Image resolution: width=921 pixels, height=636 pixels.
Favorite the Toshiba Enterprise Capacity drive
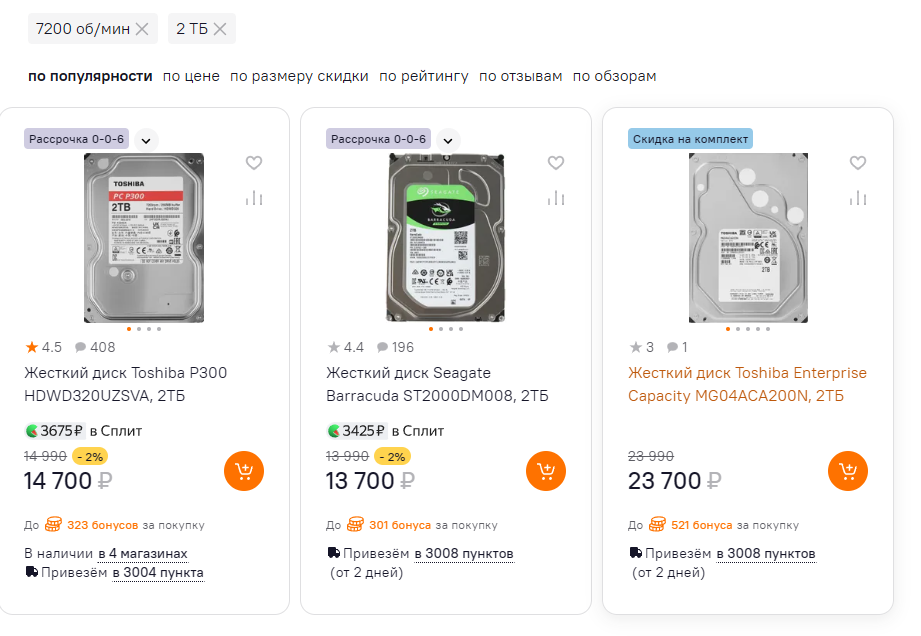point(858,163)
